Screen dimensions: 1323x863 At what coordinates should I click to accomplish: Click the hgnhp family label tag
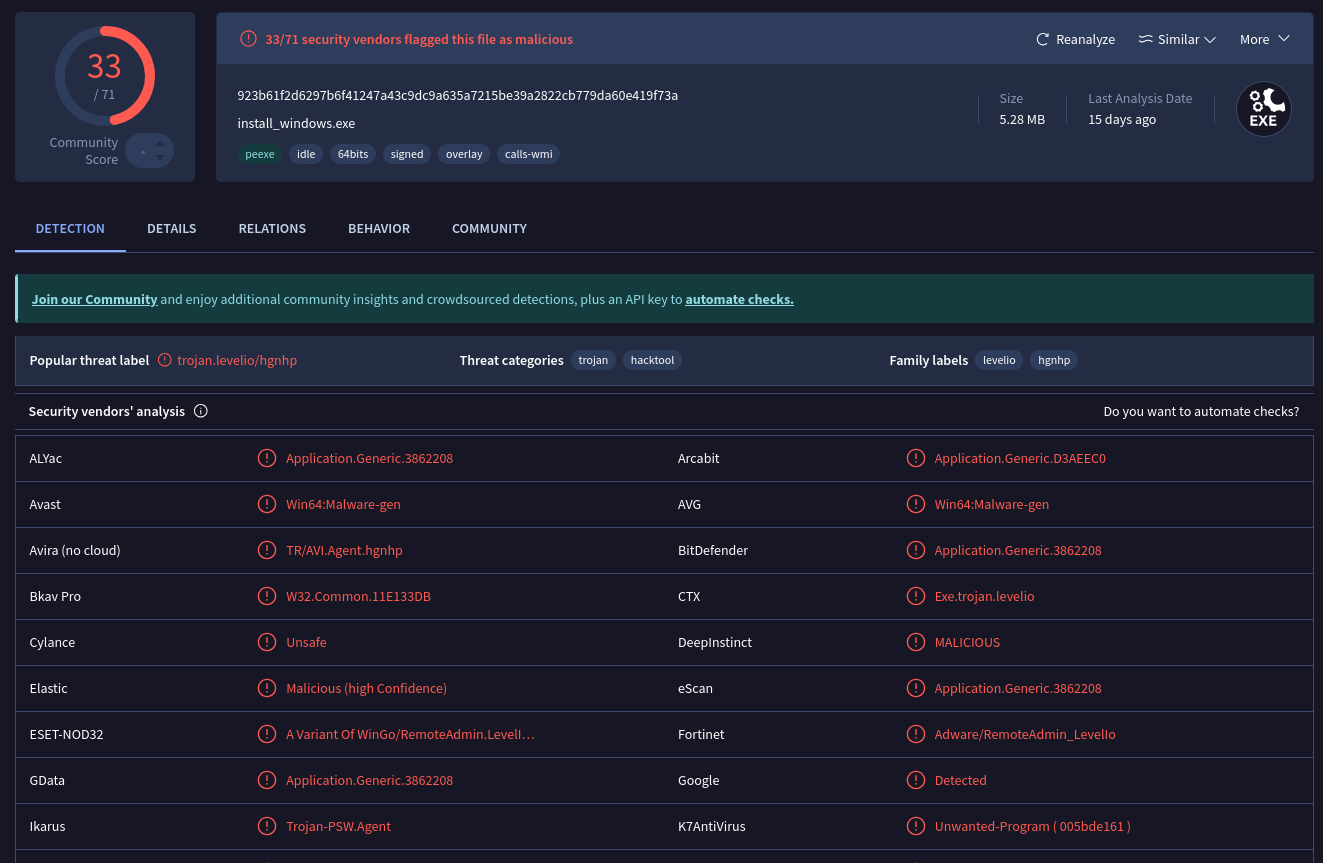[1054, 360]
